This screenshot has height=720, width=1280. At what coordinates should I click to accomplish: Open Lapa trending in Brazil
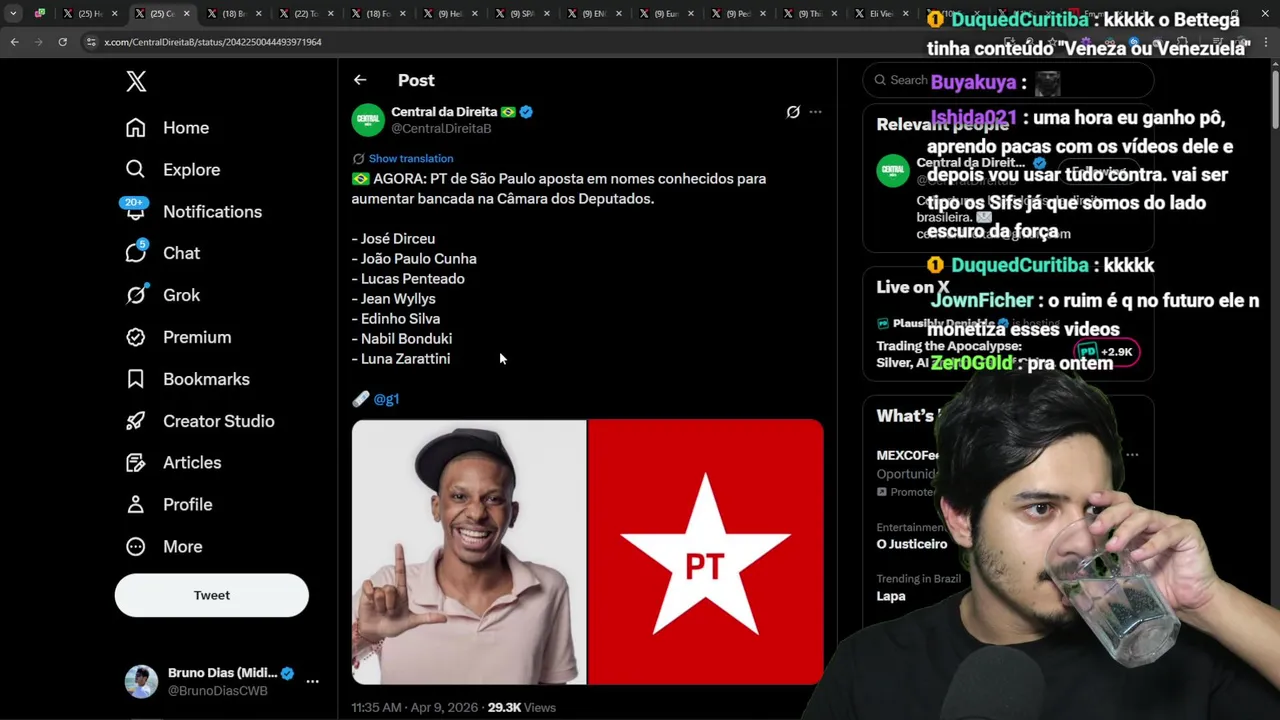click(x=891, y=596)
